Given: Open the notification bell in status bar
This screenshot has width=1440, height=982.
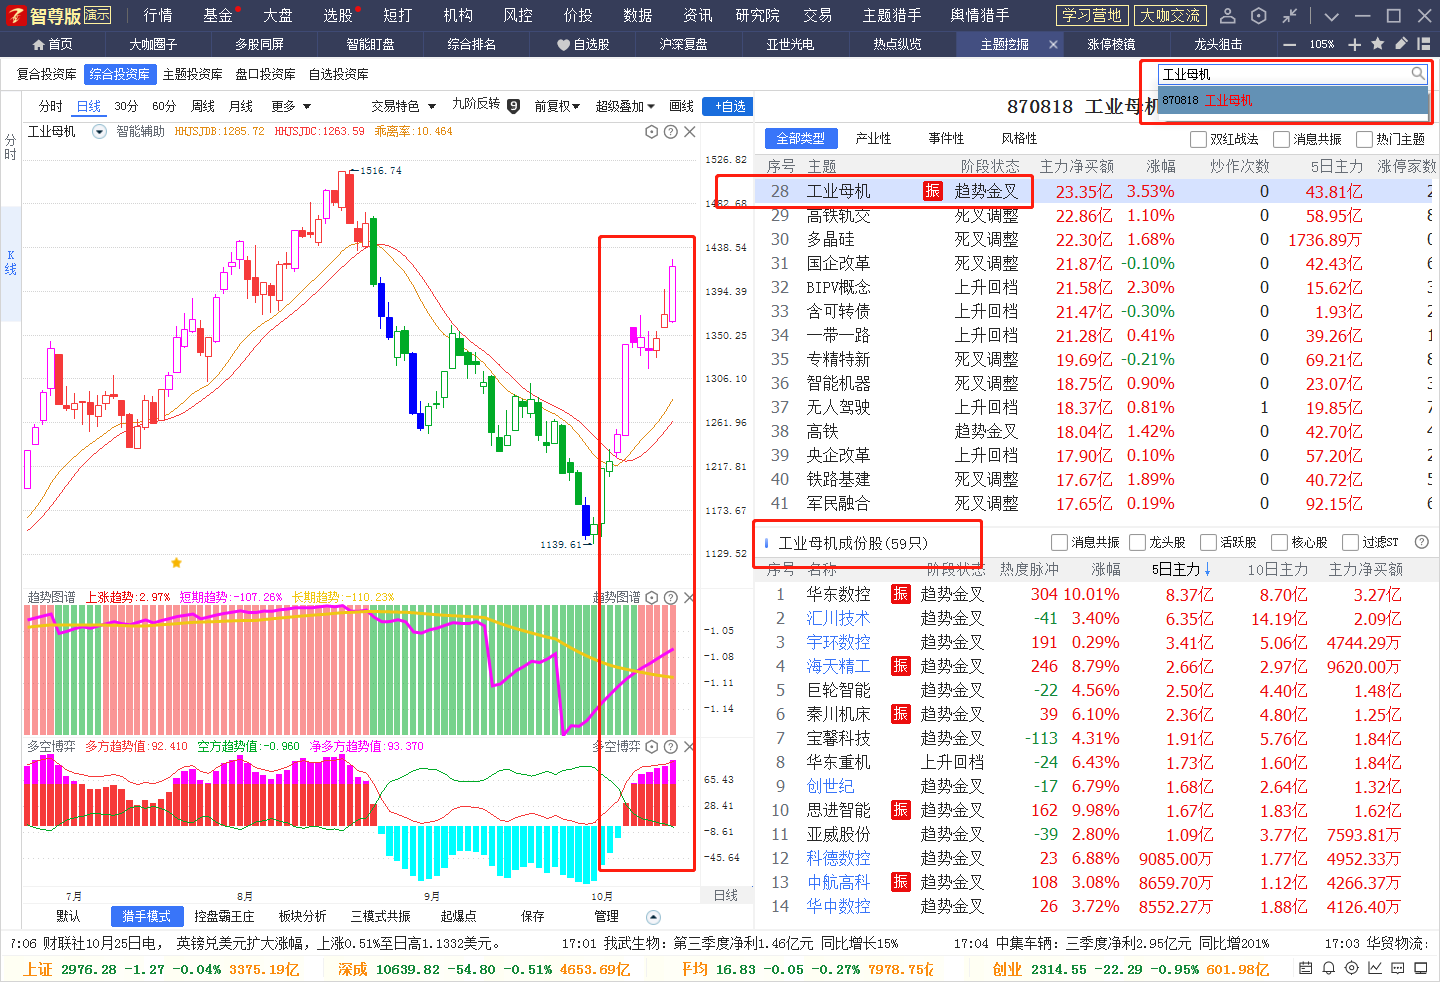Looking at the screenshot, I should 1329,968.
